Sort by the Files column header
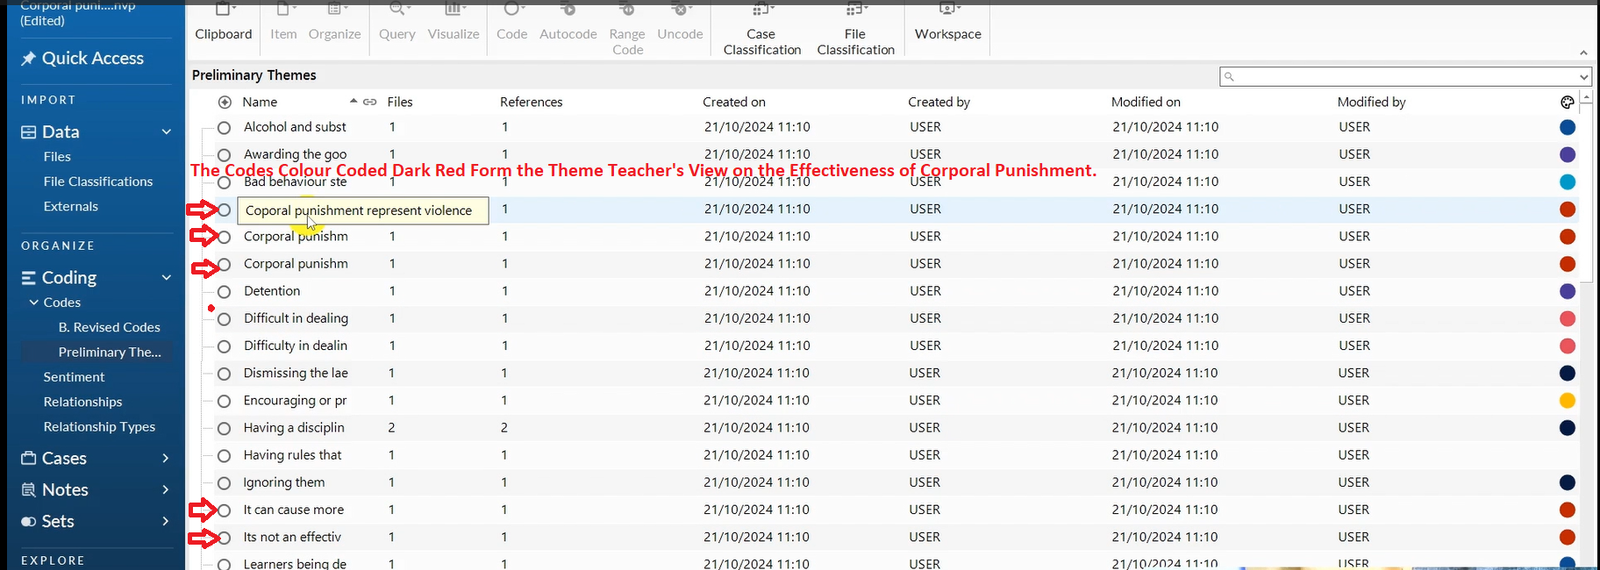 [400, 102]
